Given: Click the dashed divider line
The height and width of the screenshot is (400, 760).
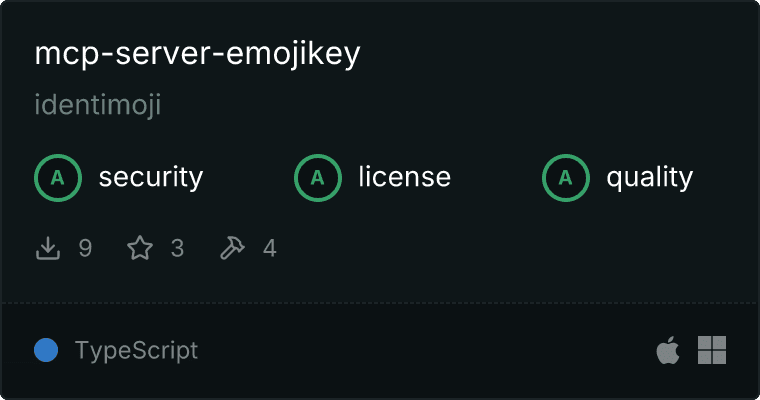Looking at the screenshot, I should click(x=380, y=304).
